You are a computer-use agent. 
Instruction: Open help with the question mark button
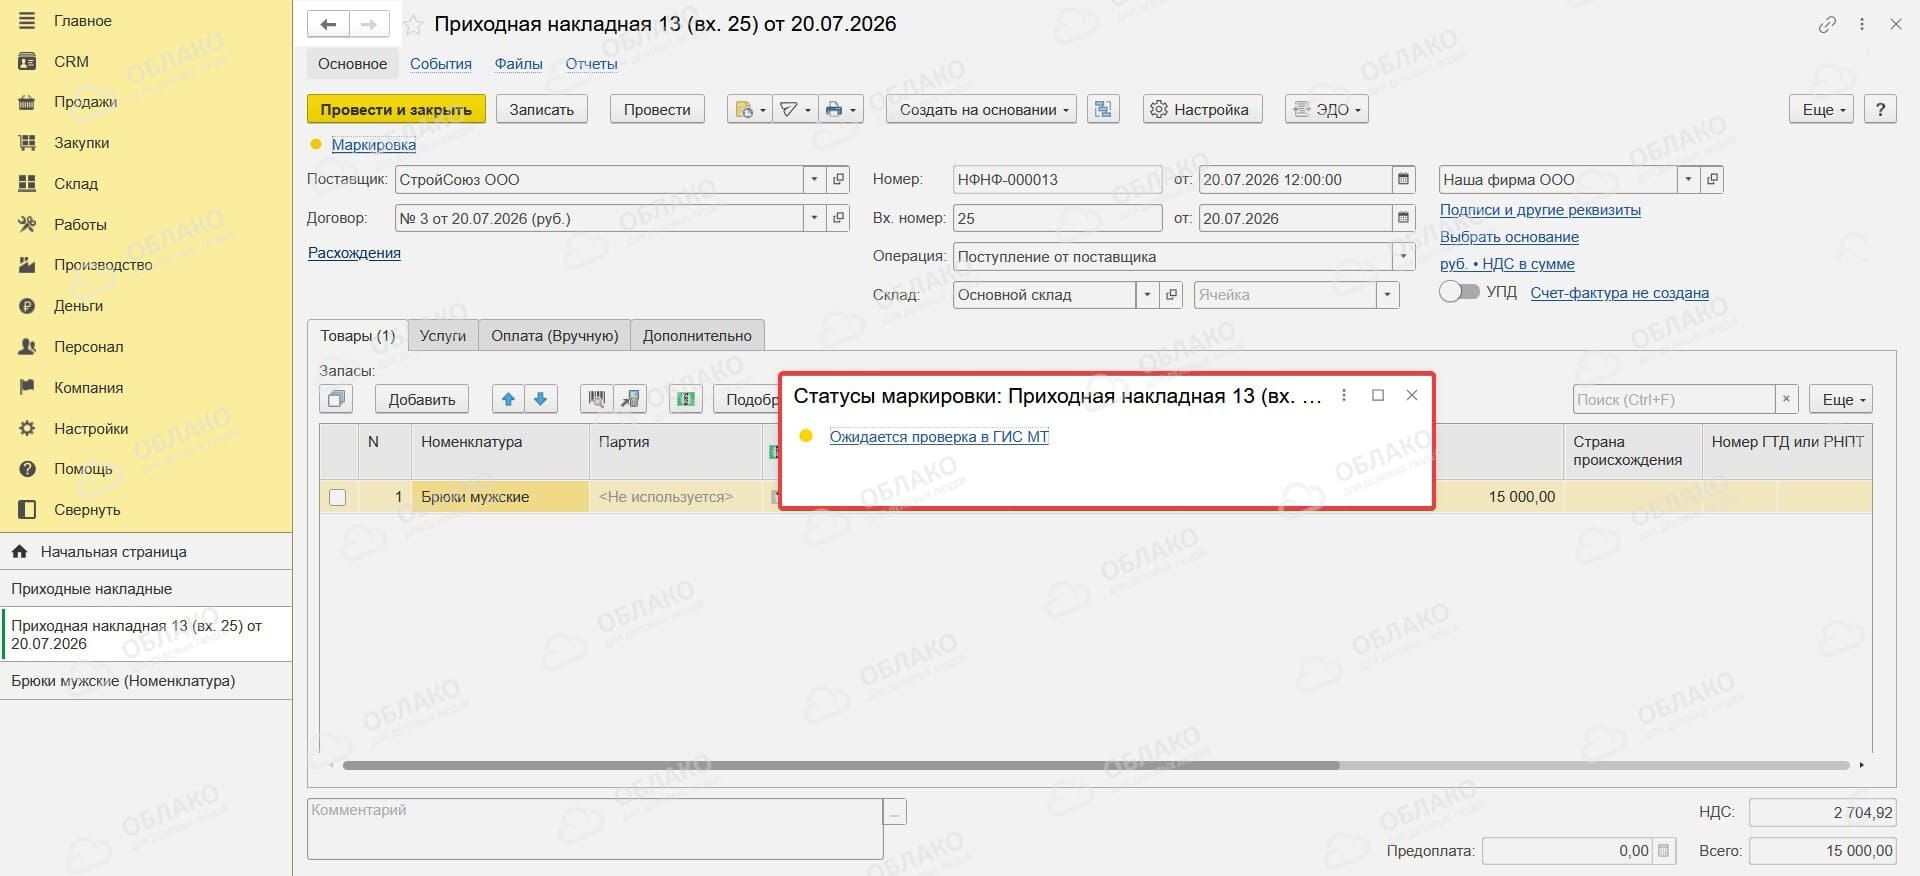[x=1880, y=109]
